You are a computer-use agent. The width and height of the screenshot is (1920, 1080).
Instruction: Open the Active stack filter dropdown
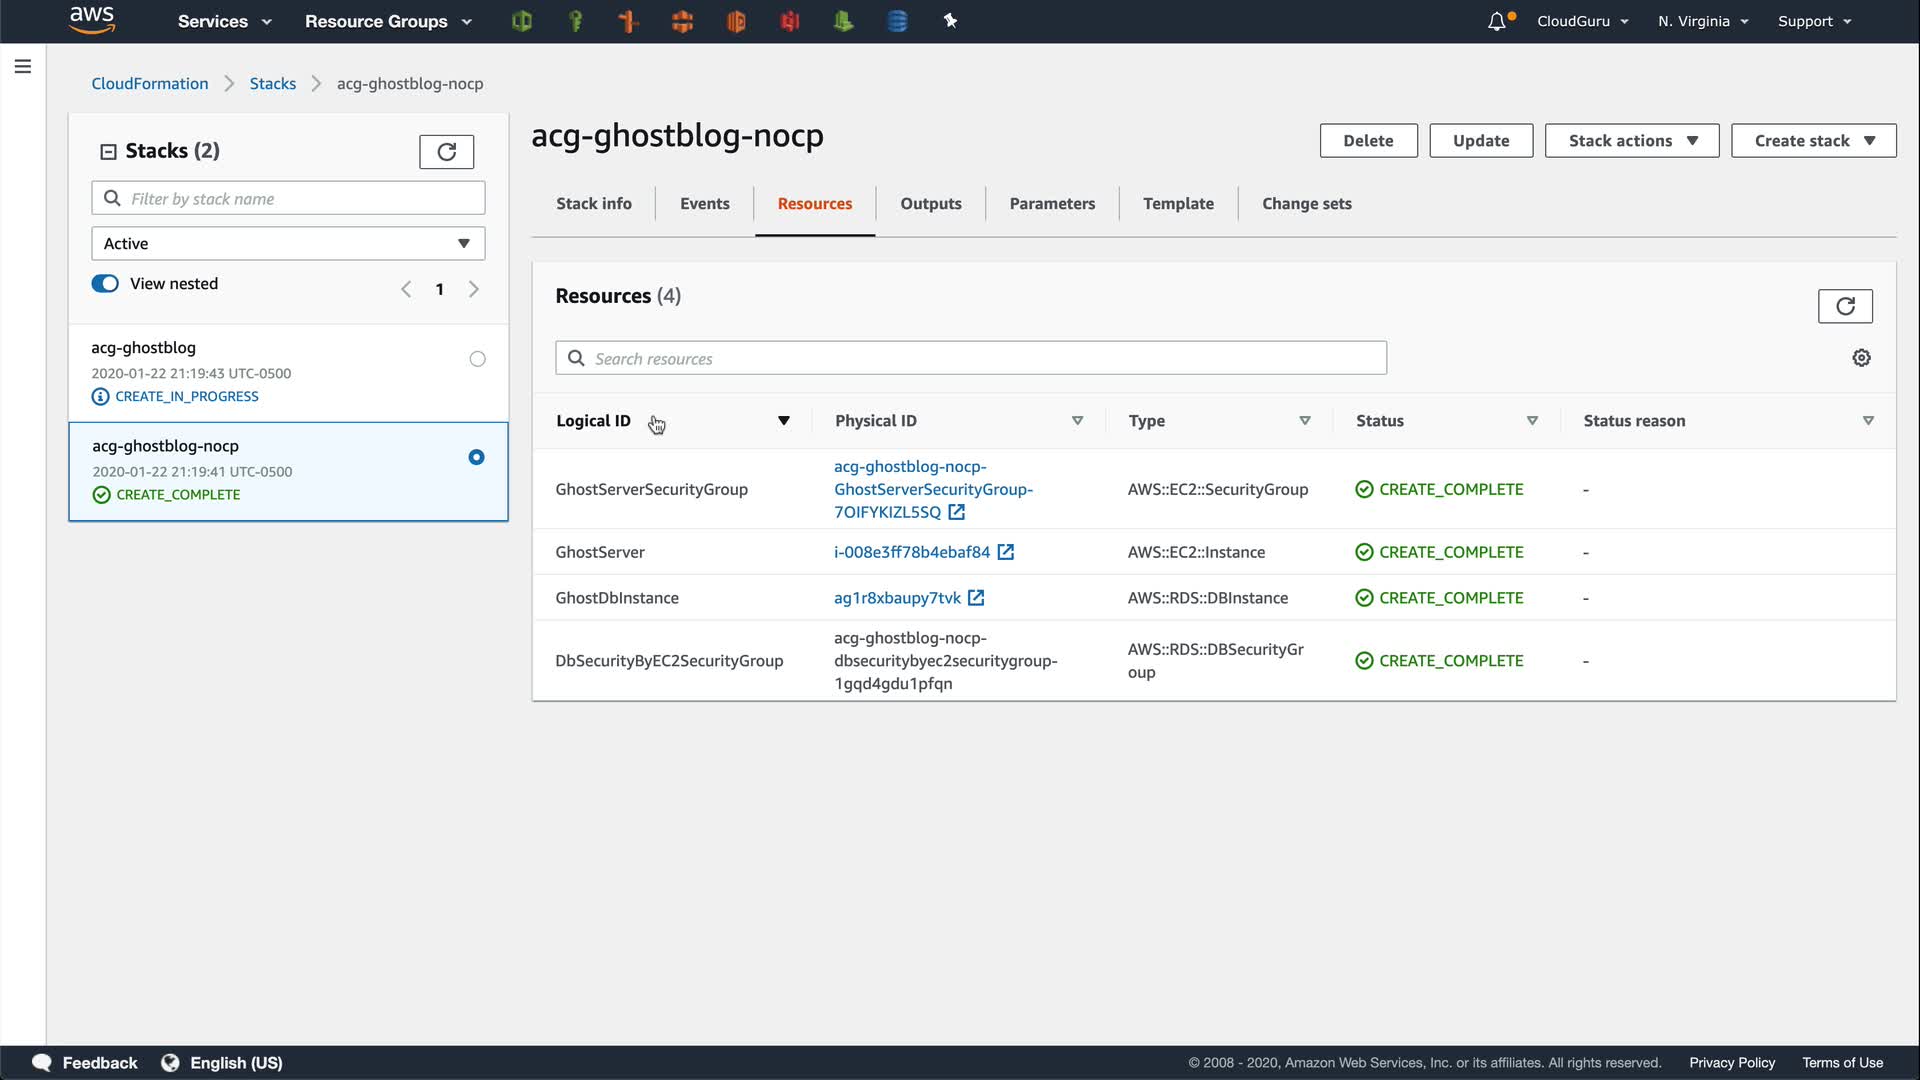tap(288, 243)
